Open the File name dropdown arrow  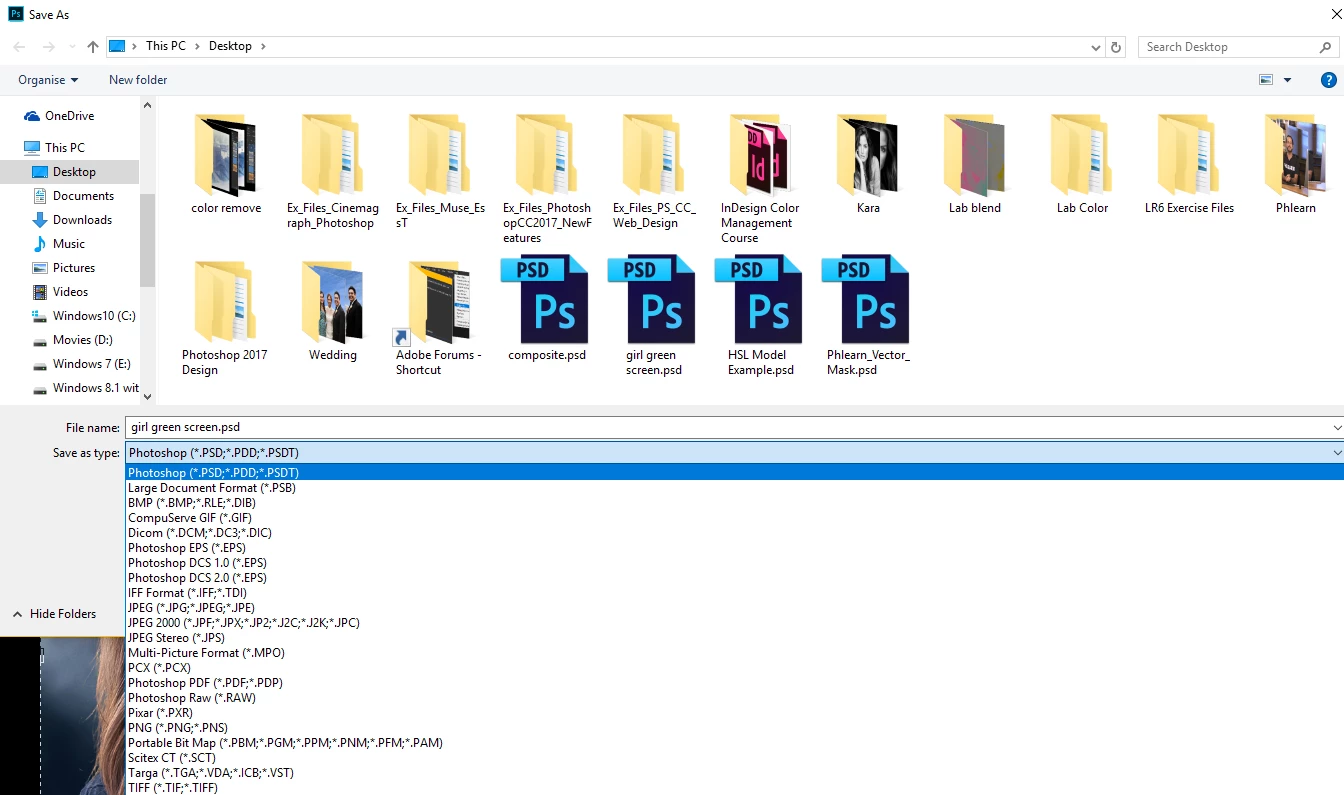point(1337,428)
